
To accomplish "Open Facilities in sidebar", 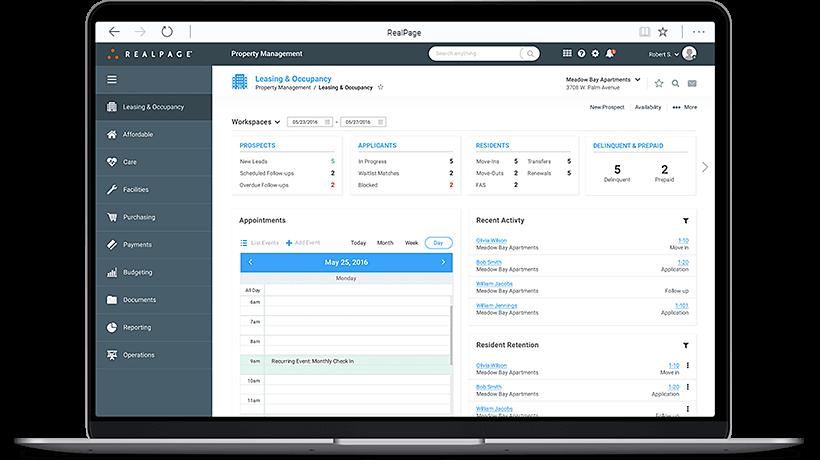I will (x=154, y=190).
